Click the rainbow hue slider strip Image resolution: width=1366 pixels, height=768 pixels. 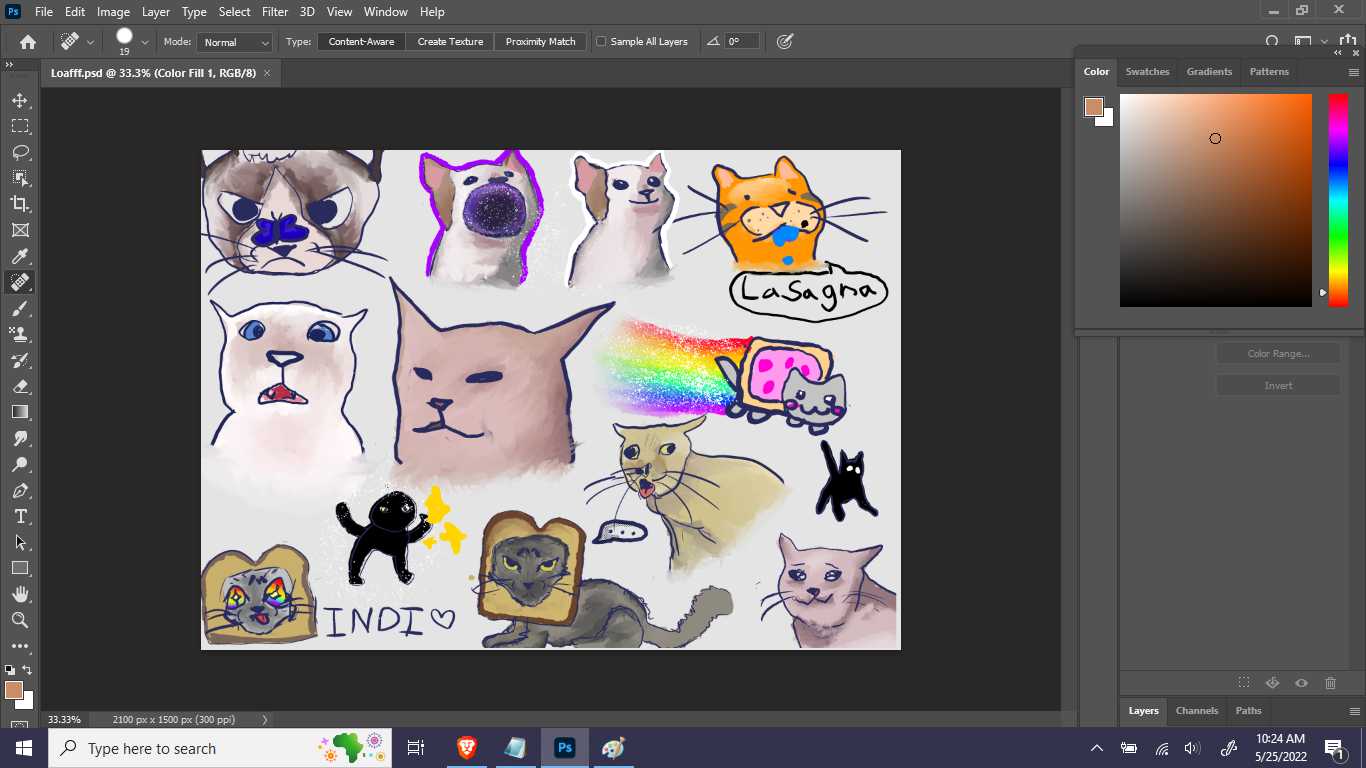(1337, 200)
